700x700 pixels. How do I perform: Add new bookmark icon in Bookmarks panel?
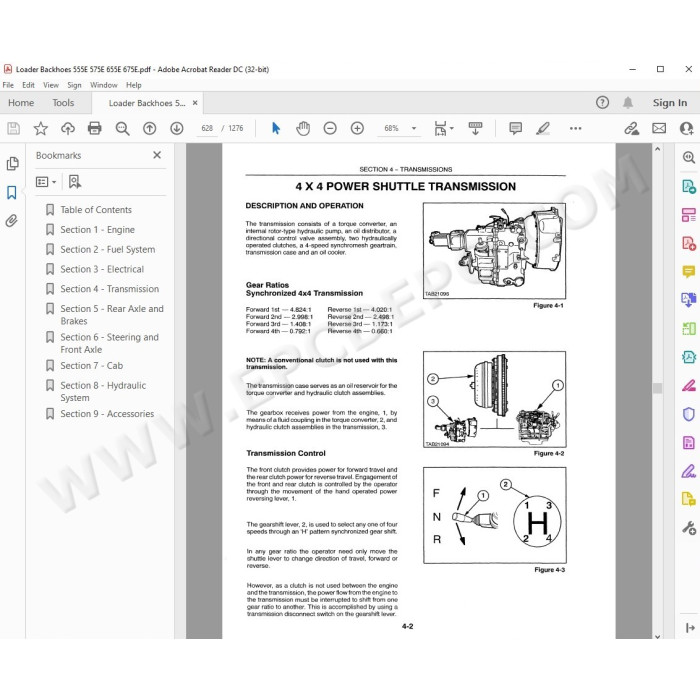[75, 182]
